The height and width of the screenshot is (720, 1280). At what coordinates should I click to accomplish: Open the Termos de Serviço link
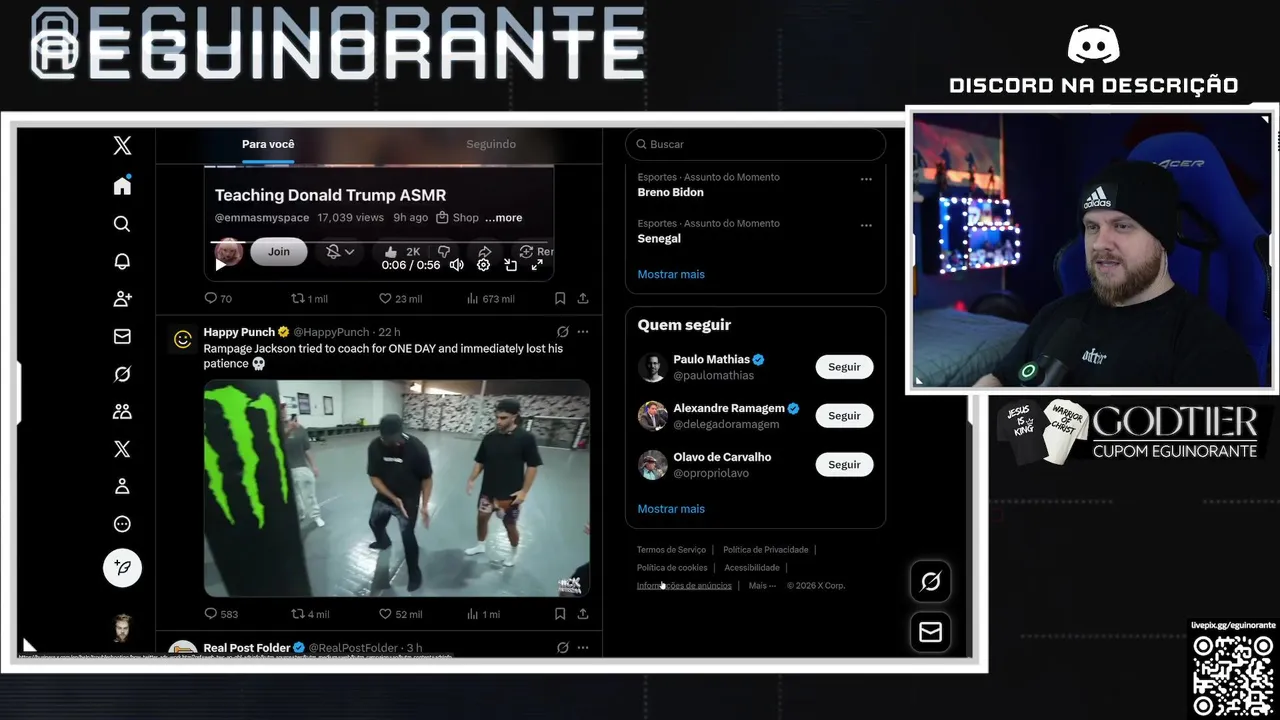coord(671,550)
